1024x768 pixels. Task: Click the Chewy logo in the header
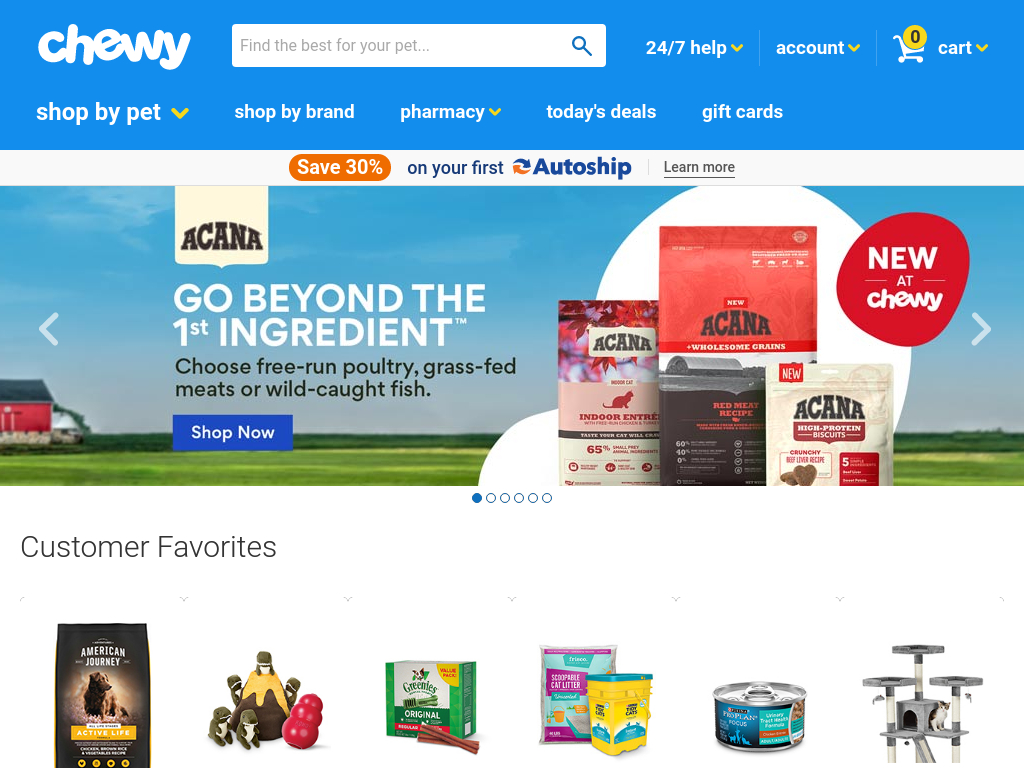(114, 46)
